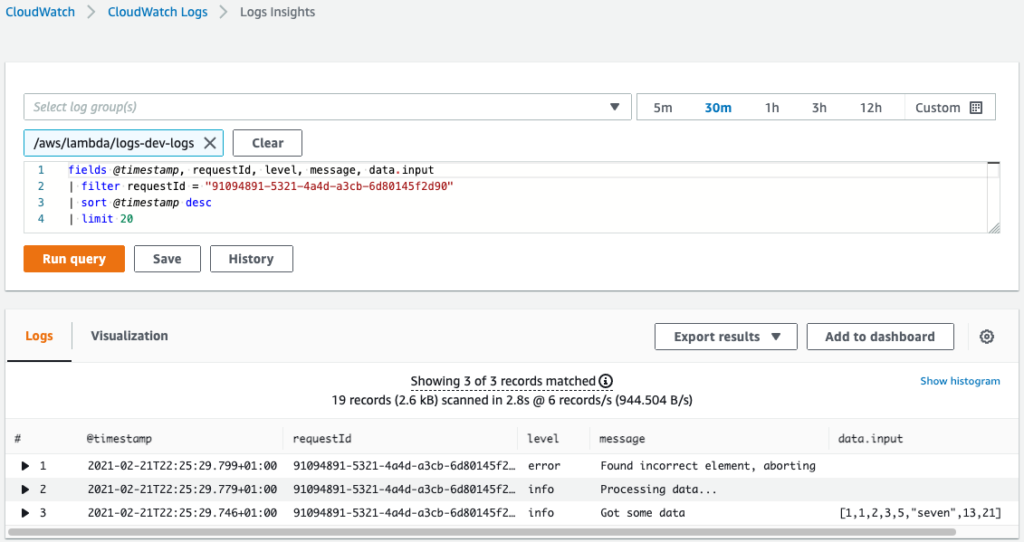Click the sort @timestamp desc query line
Viewport: 1024px width, 542px height.
click(140, 202)
